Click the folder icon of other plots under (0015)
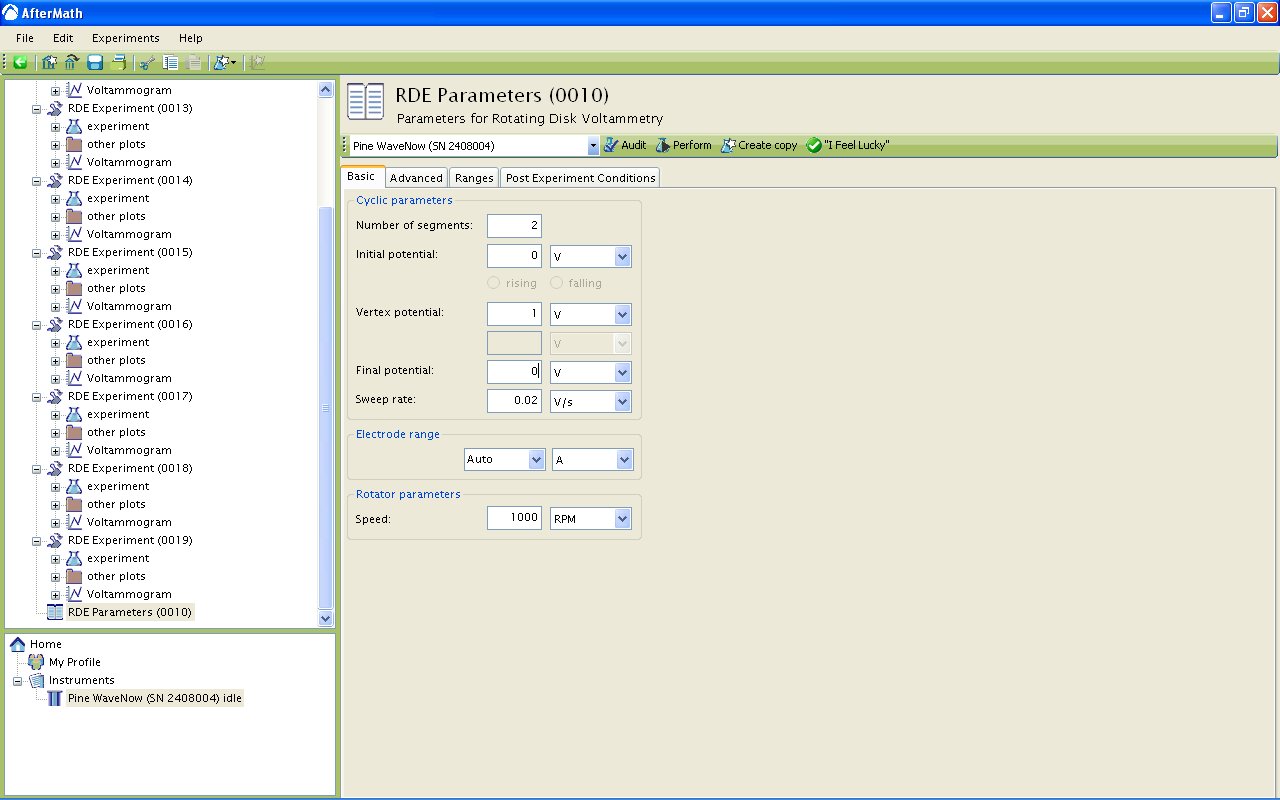Screen dimensions: 1280x800 (x=74, y=288)
